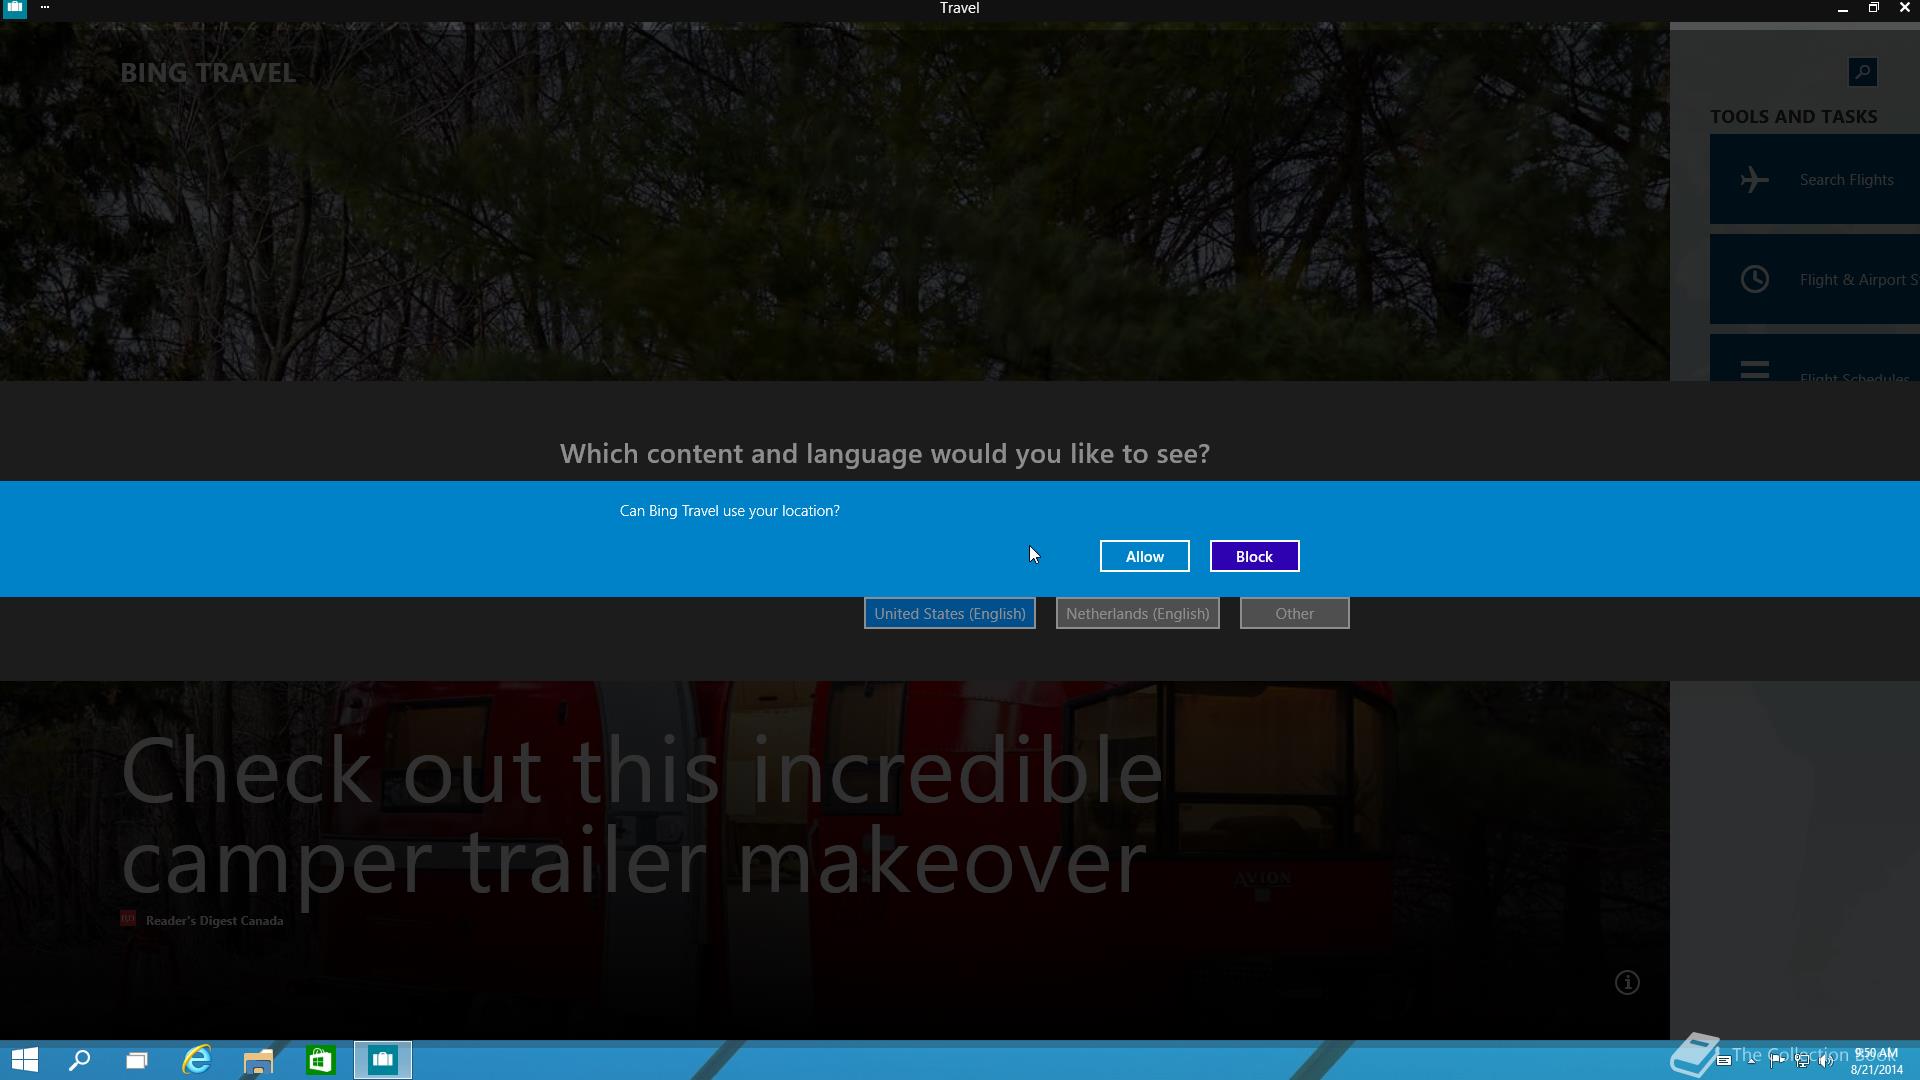Screen dimensions: 1920x1080
Task: Click the BING TRAVEL heading
Action: coord(208,73)
